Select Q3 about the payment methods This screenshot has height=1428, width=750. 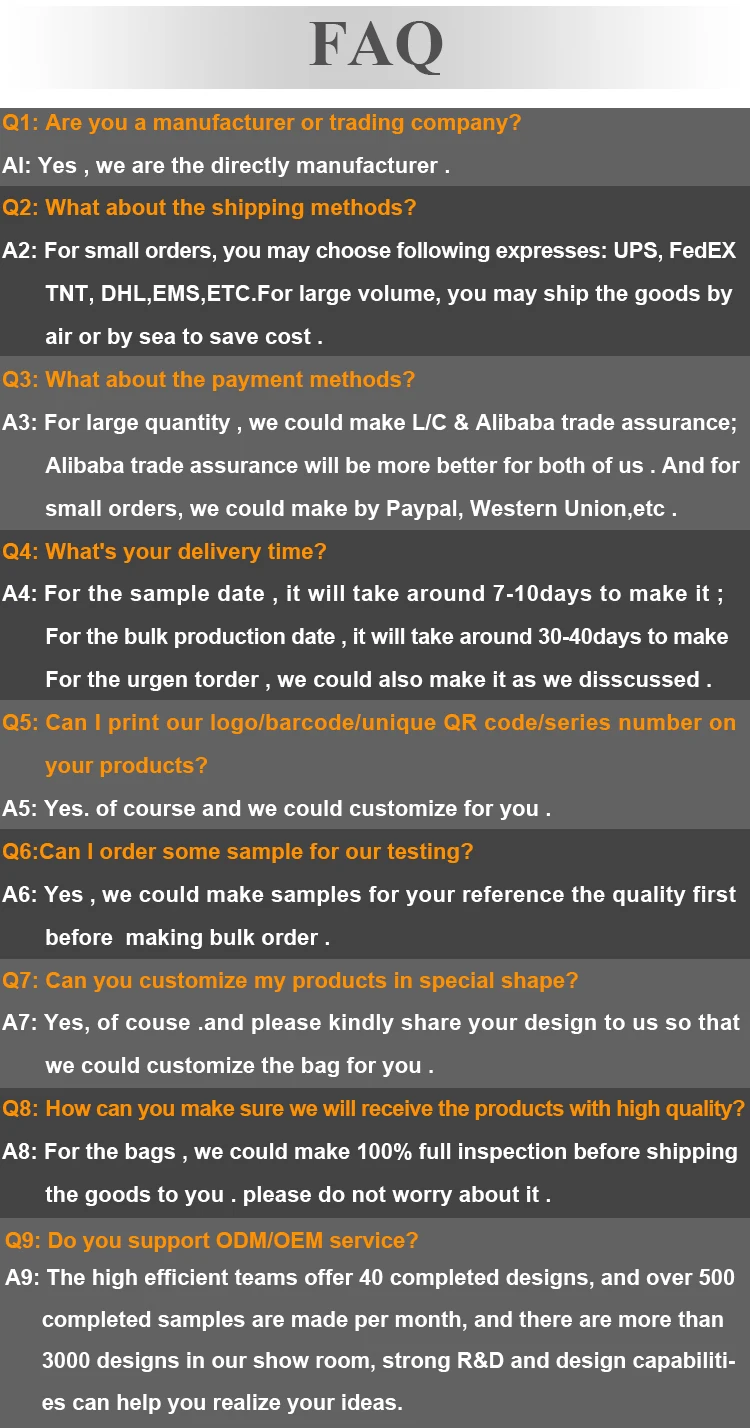(208, 380)
